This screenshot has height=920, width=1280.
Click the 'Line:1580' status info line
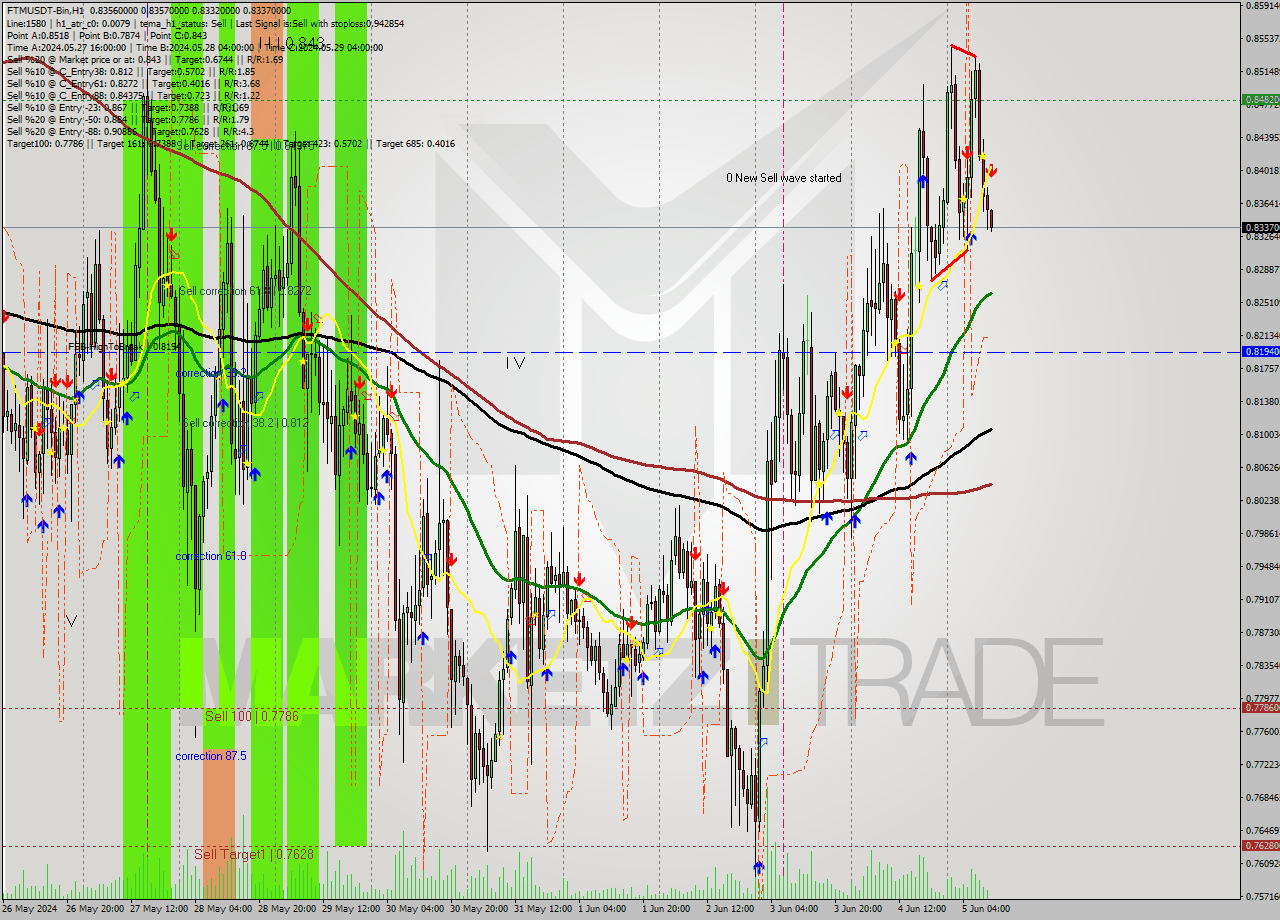click(x=205, y=23)
